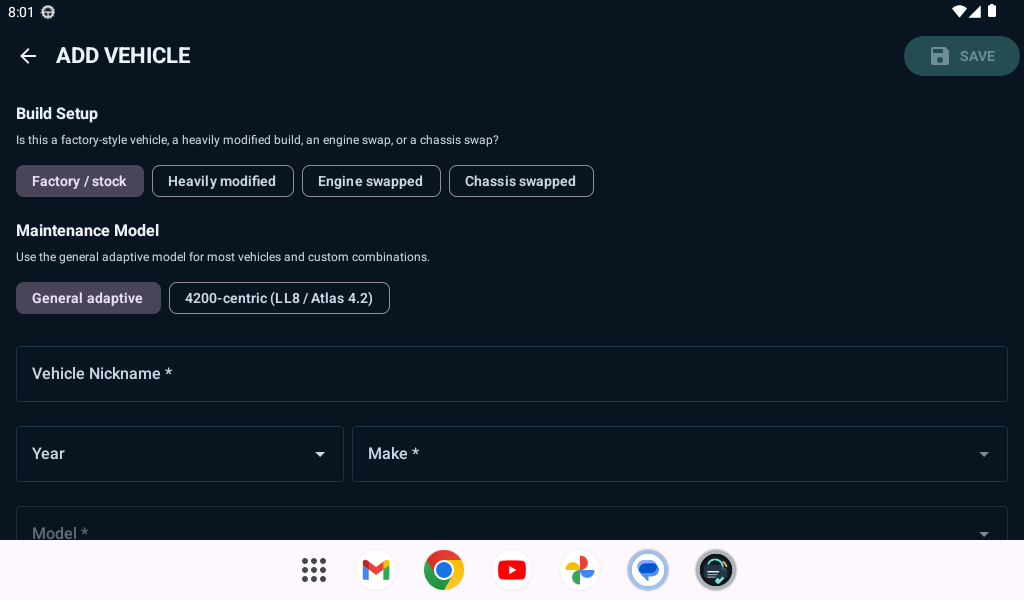1024x600 pixels.
Task: Open the gauge app icon in the taskbar
Action: pyautogui.click(x=716, y=570)
